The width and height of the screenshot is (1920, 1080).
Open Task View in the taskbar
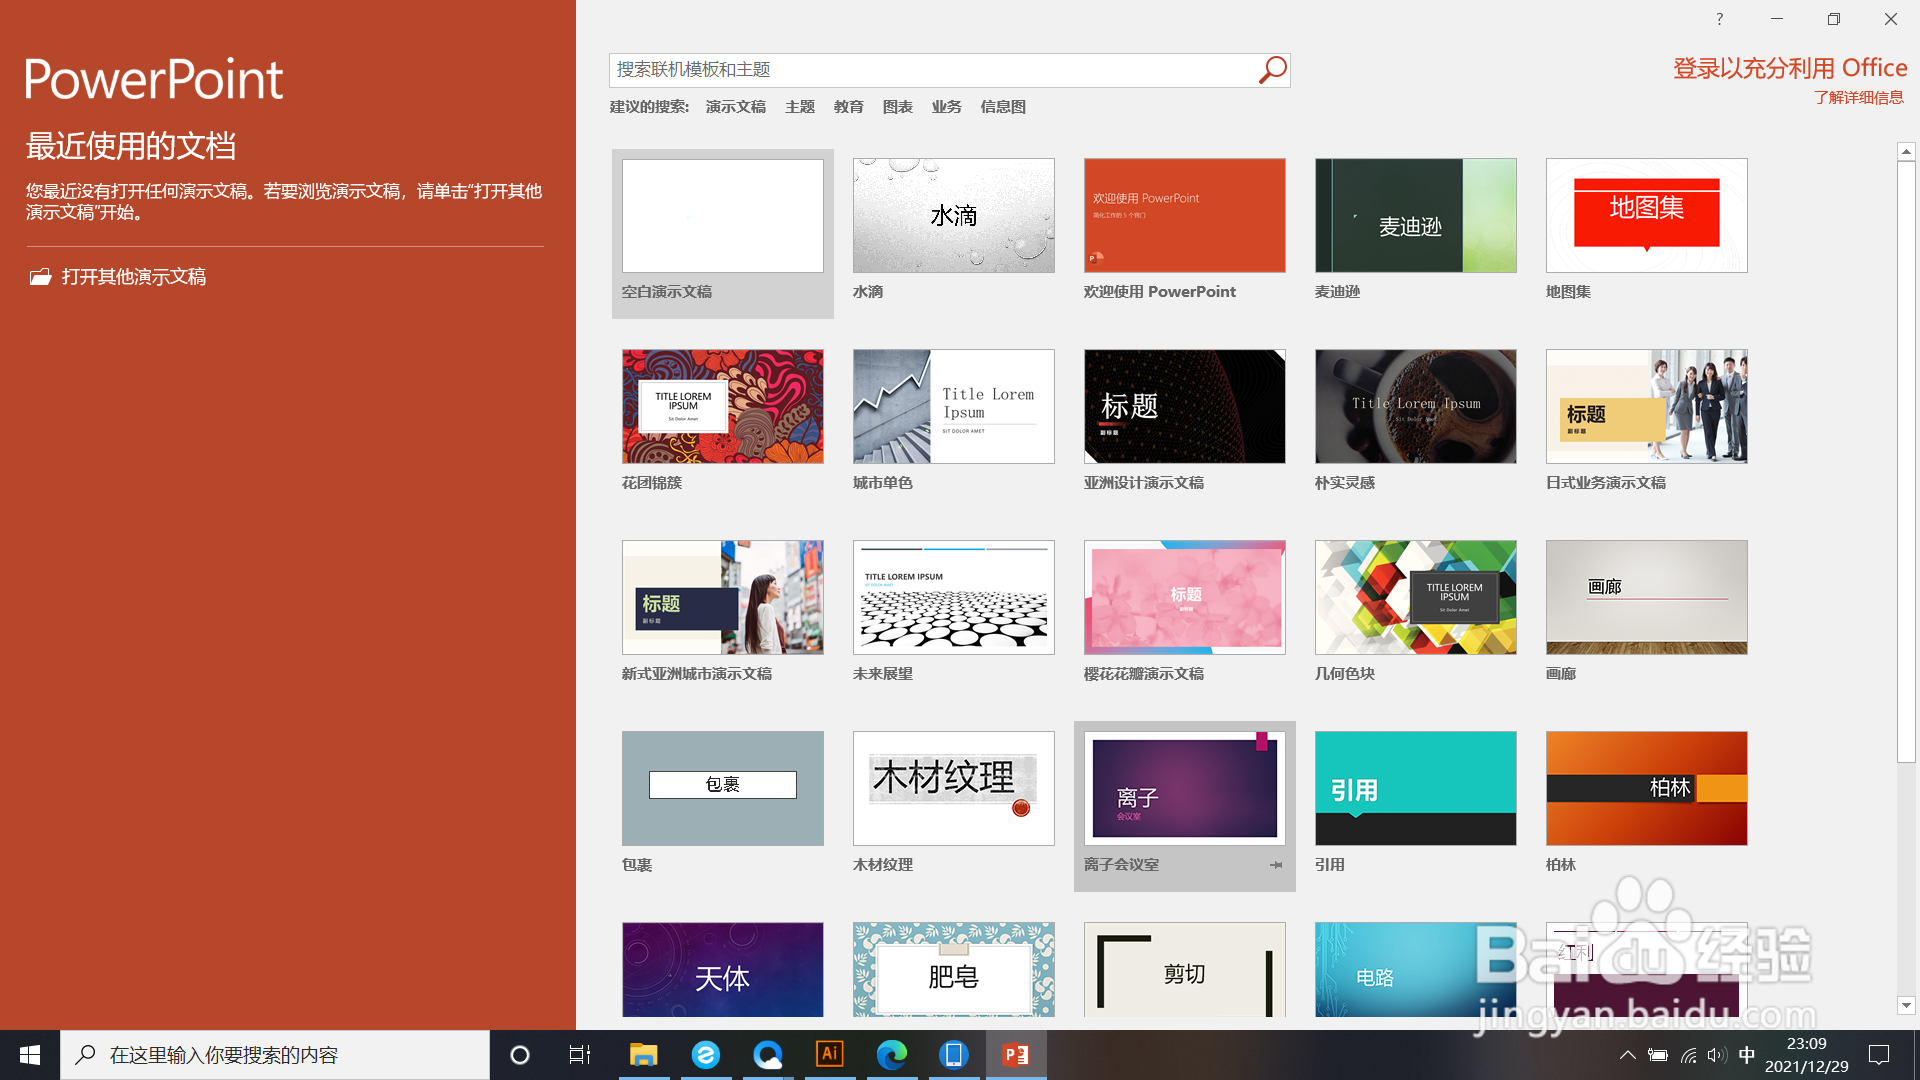[x=580, y=1055]
